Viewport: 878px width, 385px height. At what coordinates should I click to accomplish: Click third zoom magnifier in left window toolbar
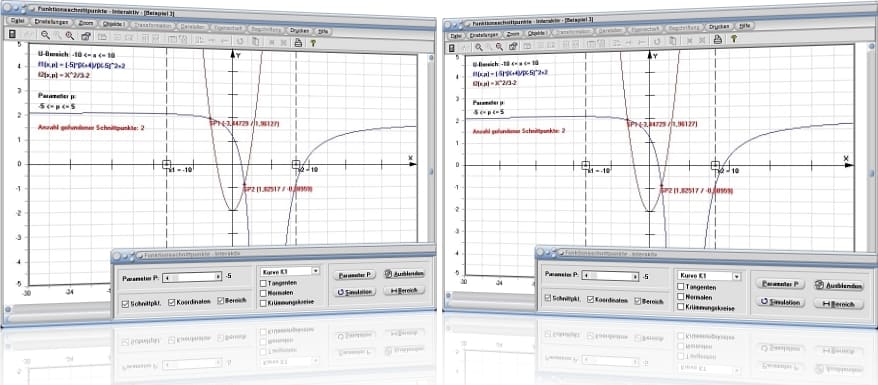[x=70, y=35]
